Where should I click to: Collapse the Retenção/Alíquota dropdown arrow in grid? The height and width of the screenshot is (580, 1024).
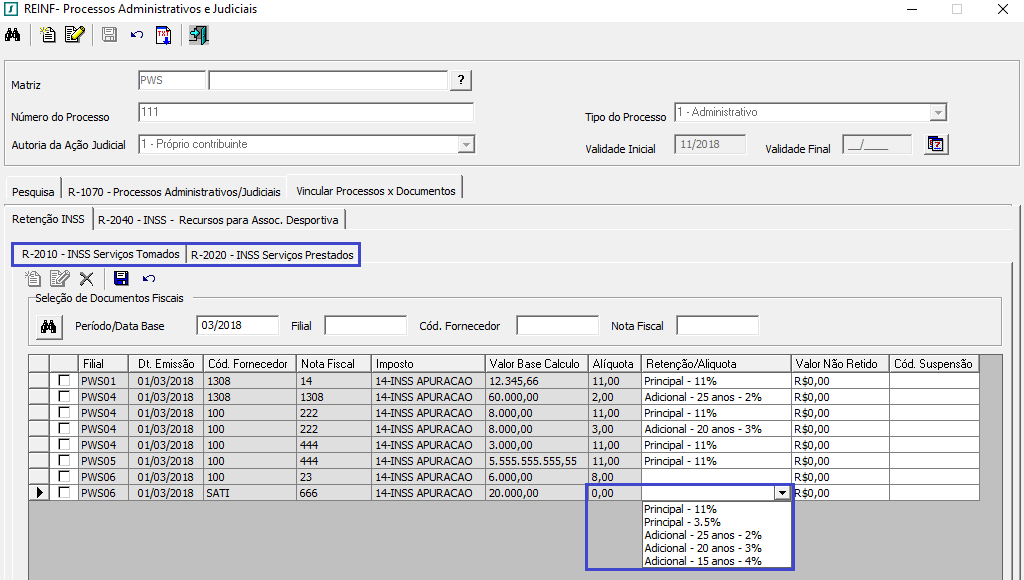coord(780,493)
